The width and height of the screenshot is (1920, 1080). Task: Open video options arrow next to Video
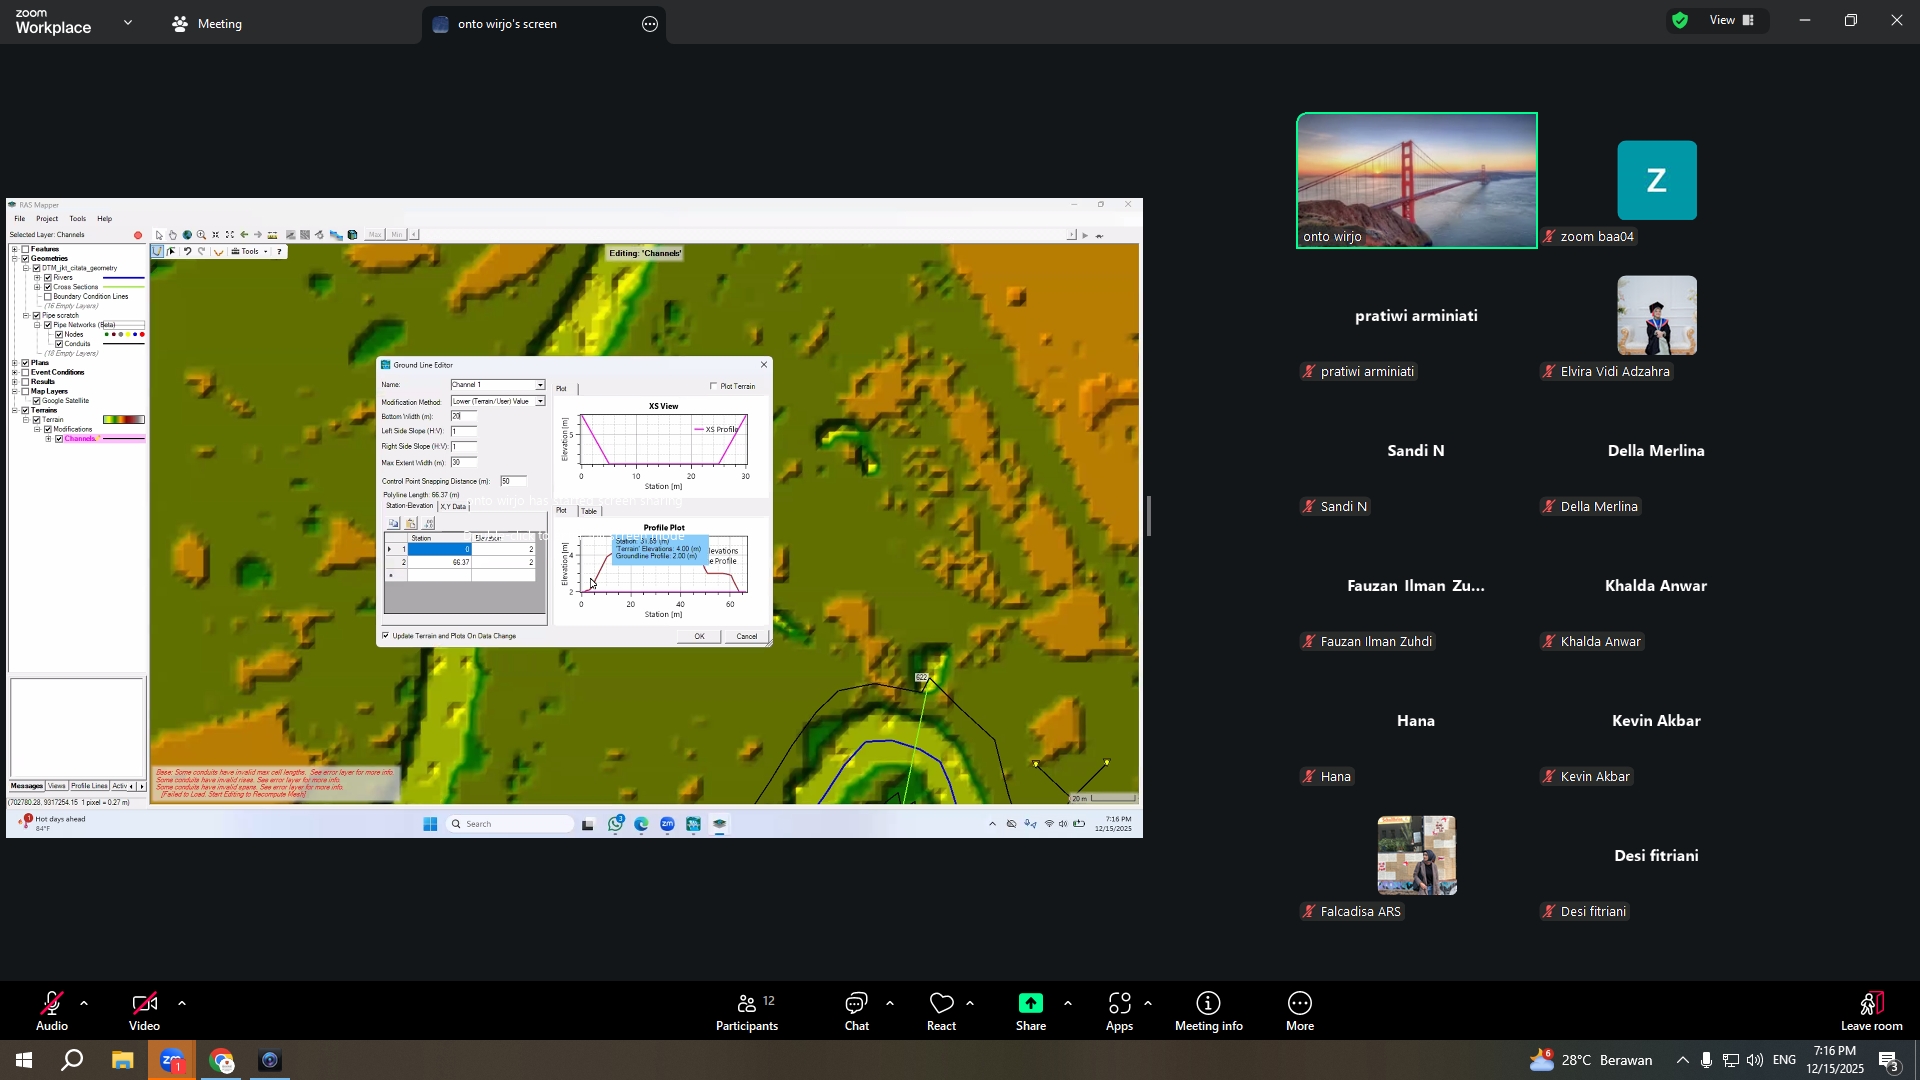point(182,1003)
